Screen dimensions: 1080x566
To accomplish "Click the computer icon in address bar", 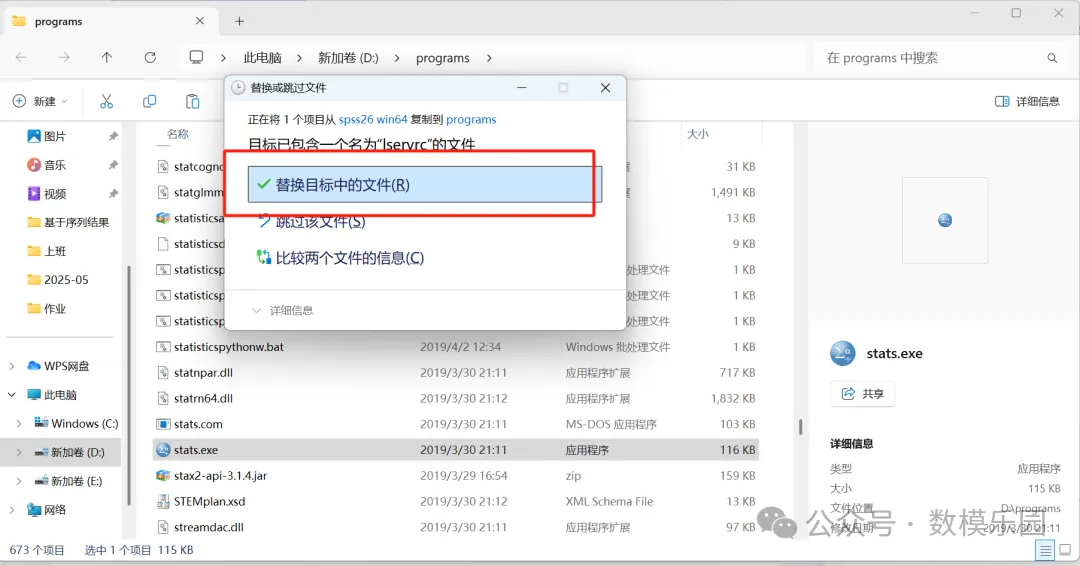I will [196, 57].
